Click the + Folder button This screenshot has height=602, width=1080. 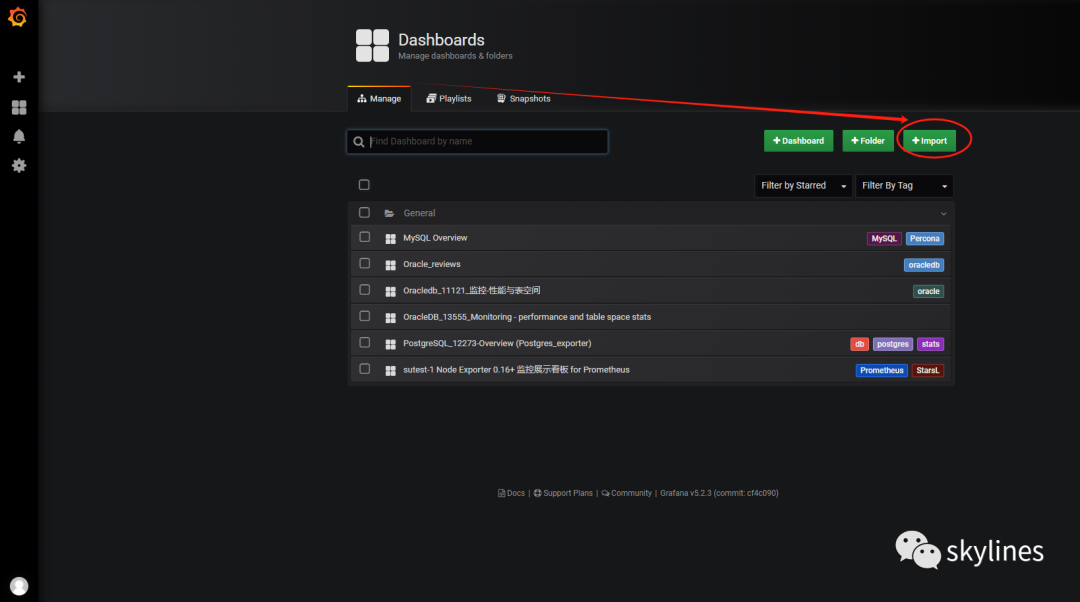point(868,141)
